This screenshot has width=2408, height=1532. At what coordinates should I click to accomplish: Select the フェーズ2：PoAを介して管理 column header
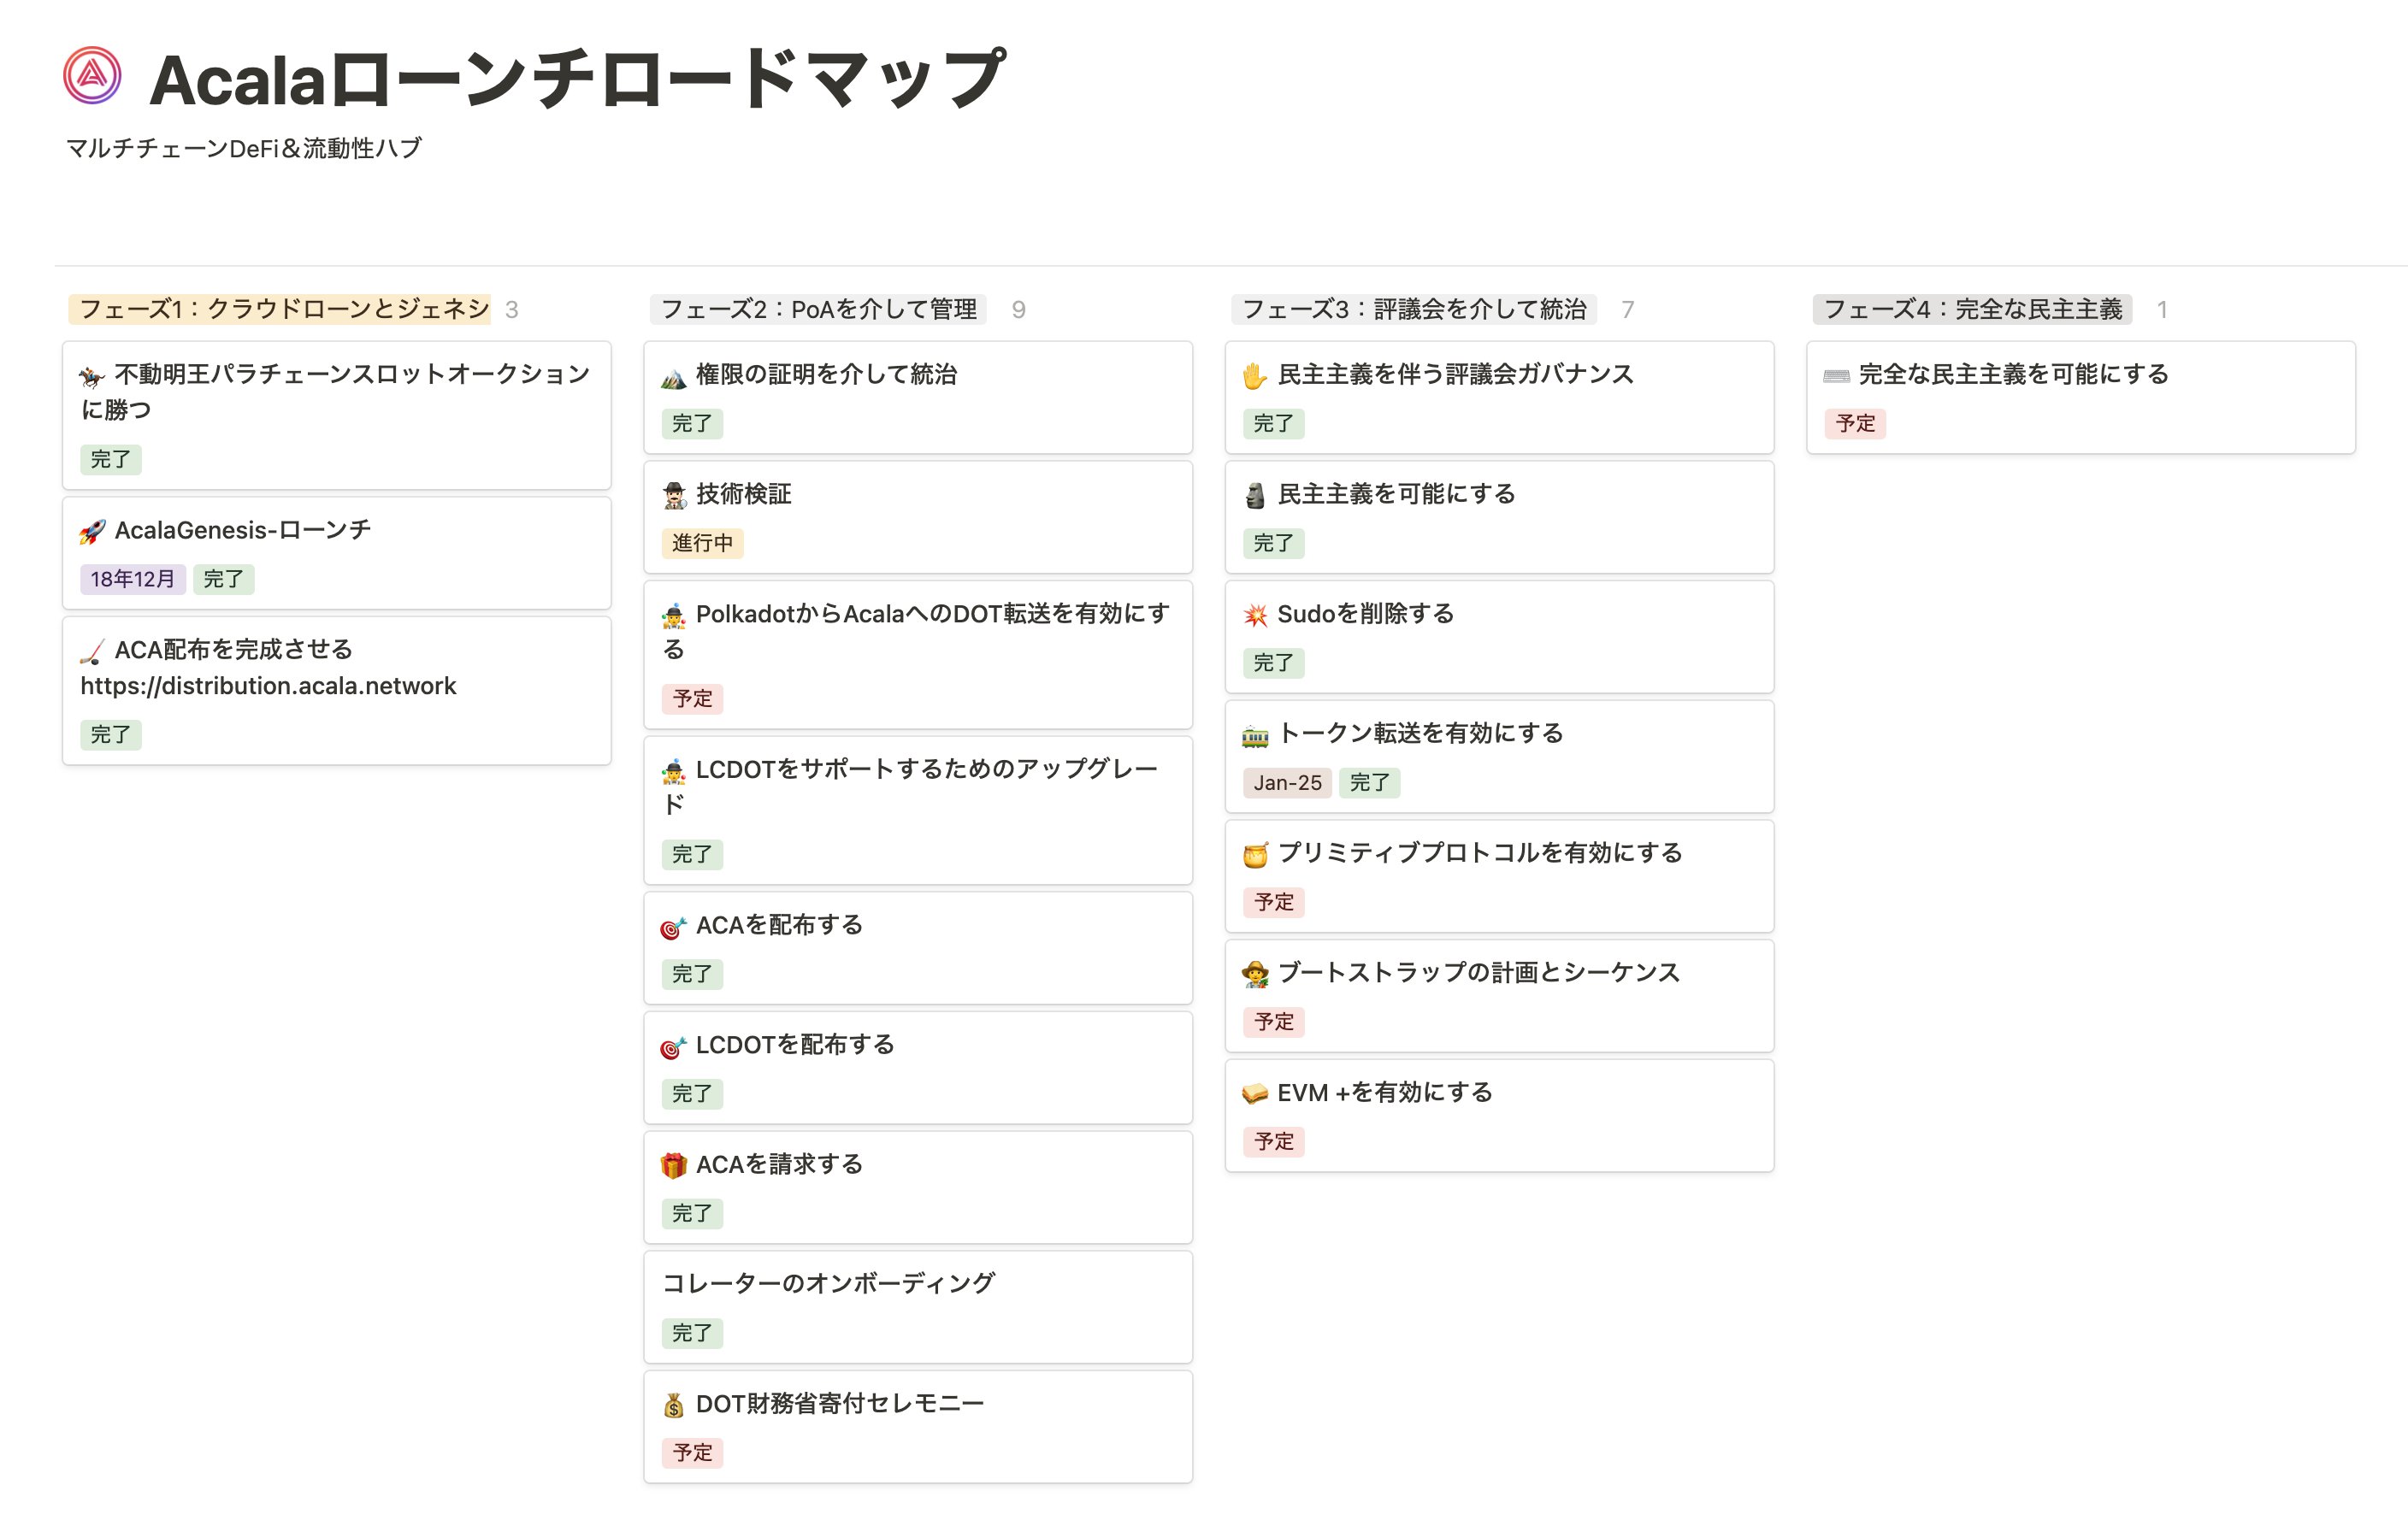click(x=819, y=309)
